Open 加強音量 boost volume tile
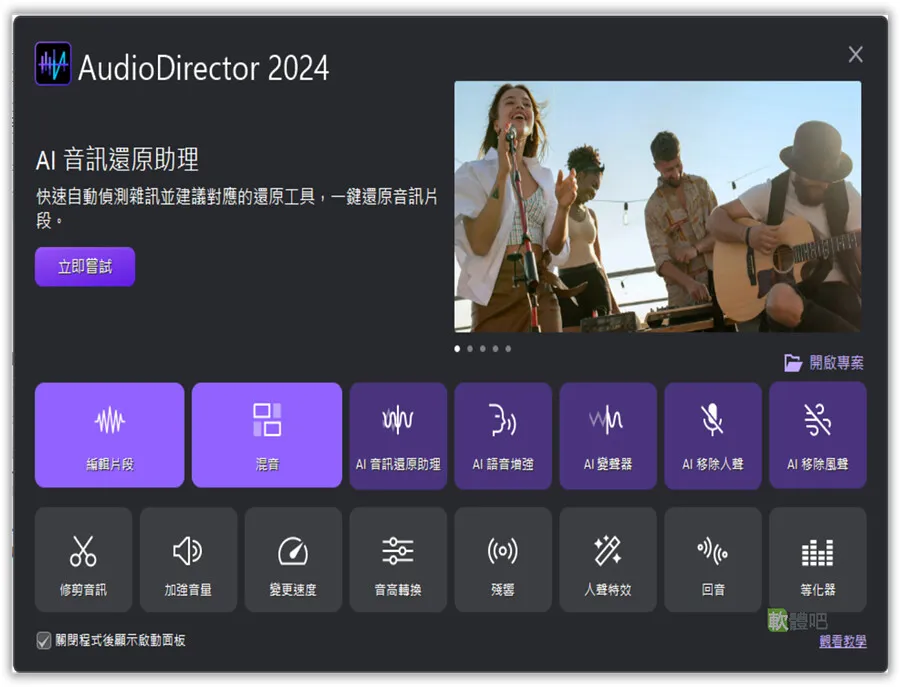The height and width of the screenshot is (687, 900). click(188, 560)
